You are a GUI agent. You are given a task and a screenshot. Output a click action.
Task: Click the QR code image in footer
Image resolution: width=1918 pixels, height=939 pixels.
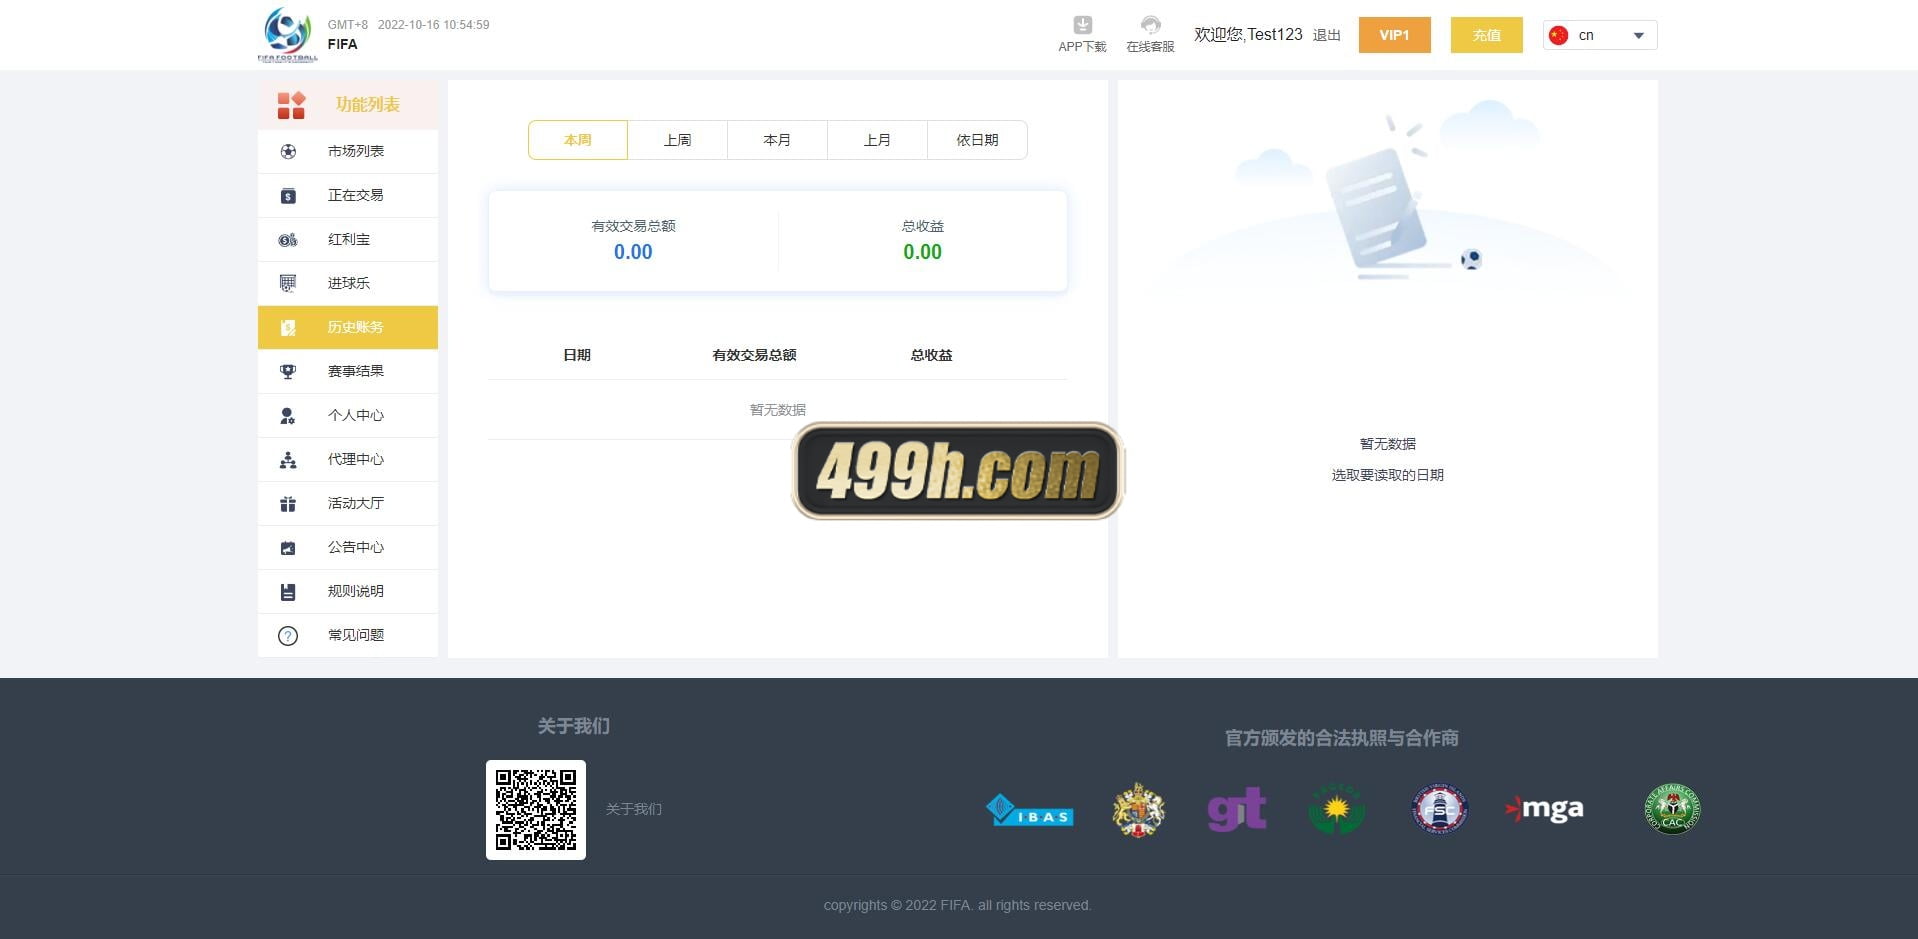coord(536,810)
